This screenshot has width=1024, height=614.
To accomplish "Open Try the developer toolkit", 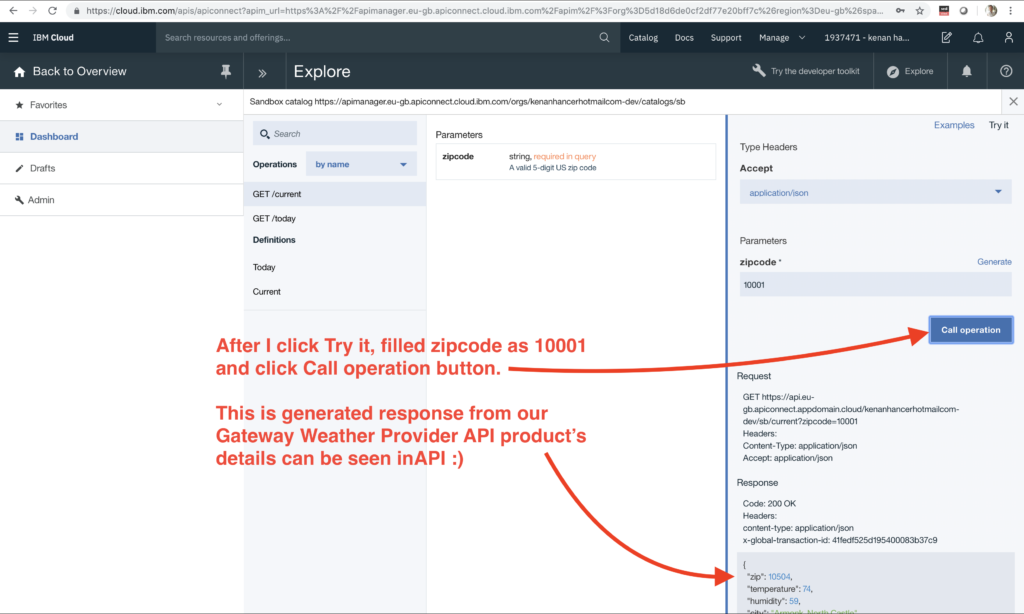I will (x=807, y=71).
